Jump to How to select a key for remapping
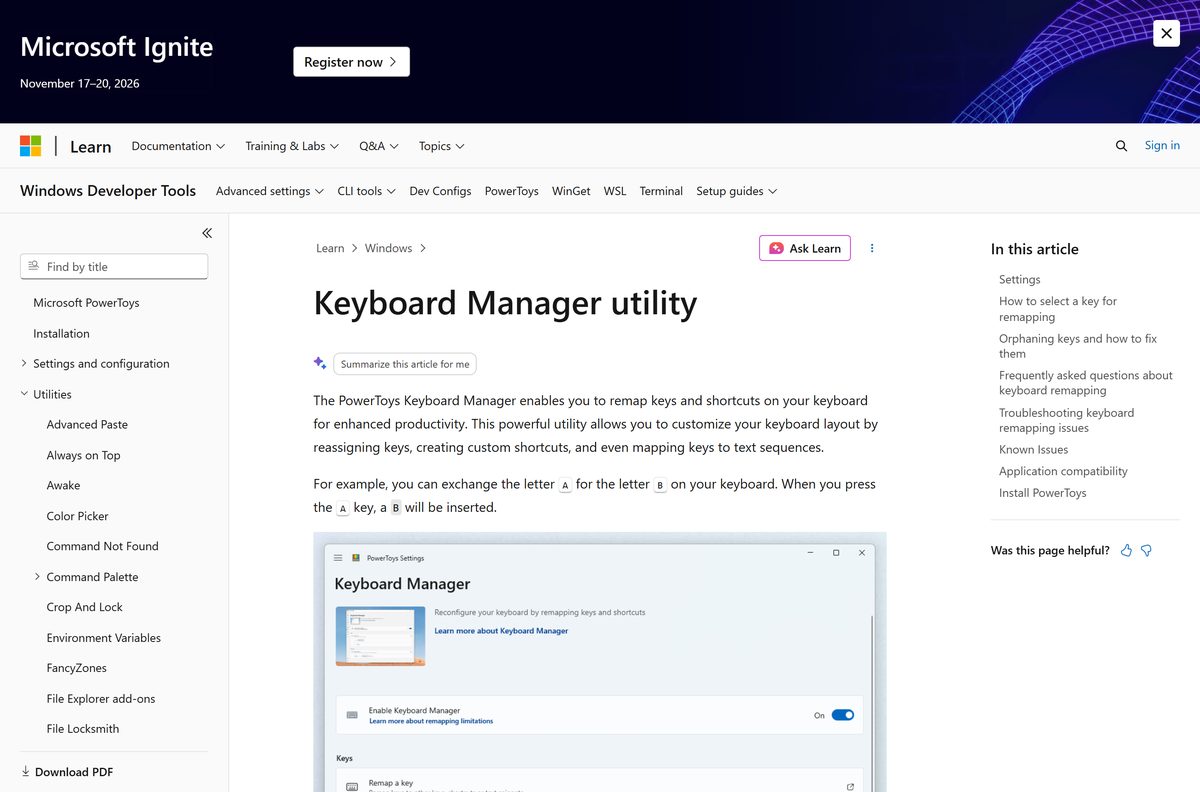Screen dimensions: 1200x792 (1058, 309)
